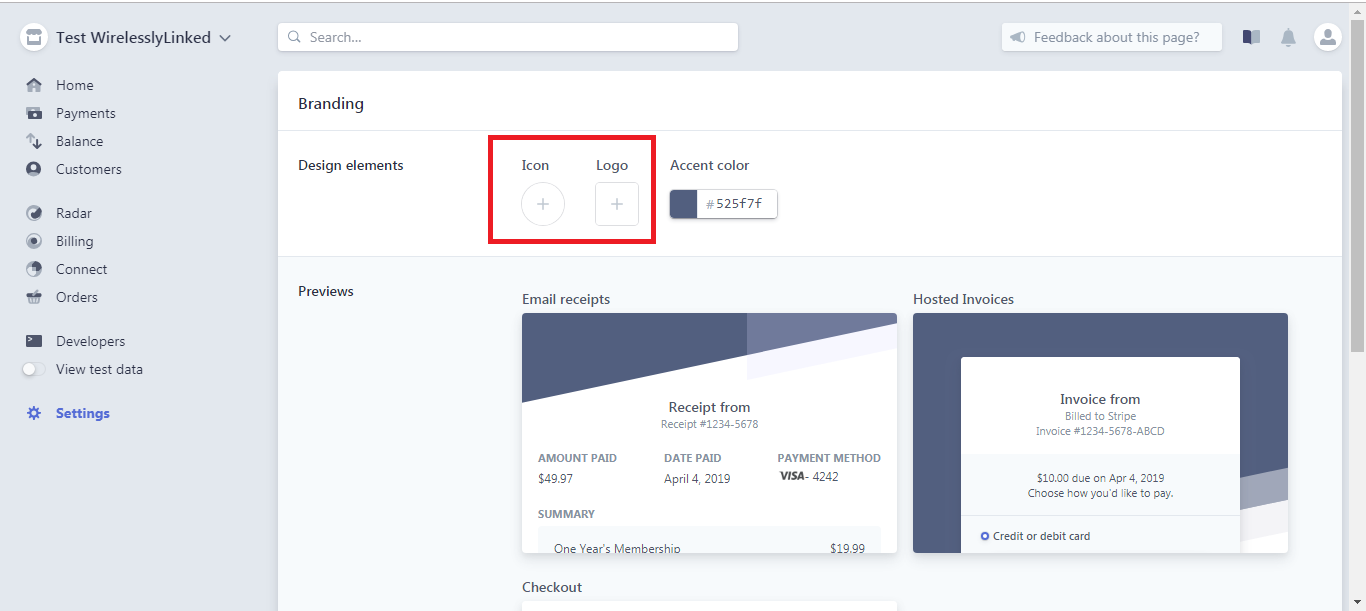Open the documentation book icon
The width and height of the screenshot is (1366, 611).
click(x=1251, y=37)
